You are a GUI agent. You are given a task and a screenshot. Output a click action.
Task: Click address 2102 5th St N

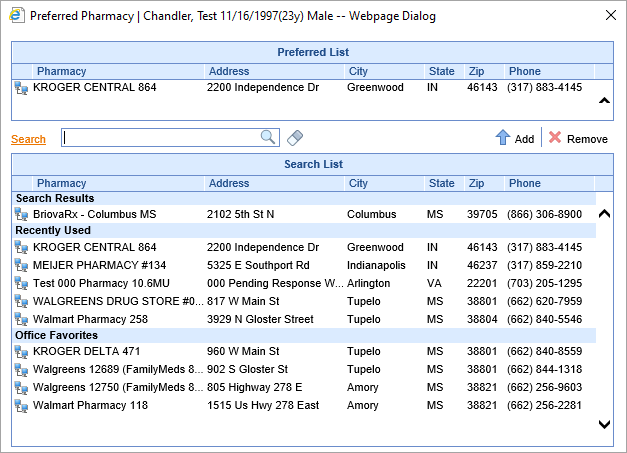click(240, 214)
